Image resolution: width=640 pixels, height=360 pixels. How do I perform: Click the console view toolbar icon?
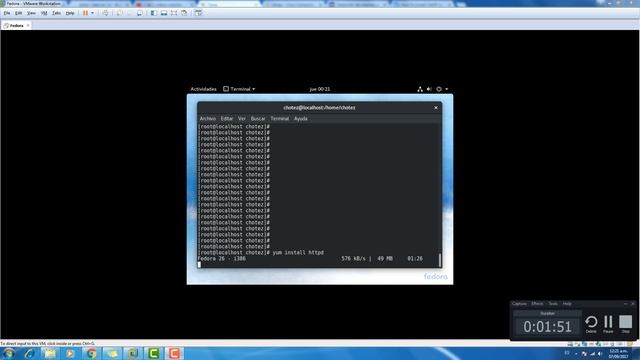[198, 13]
